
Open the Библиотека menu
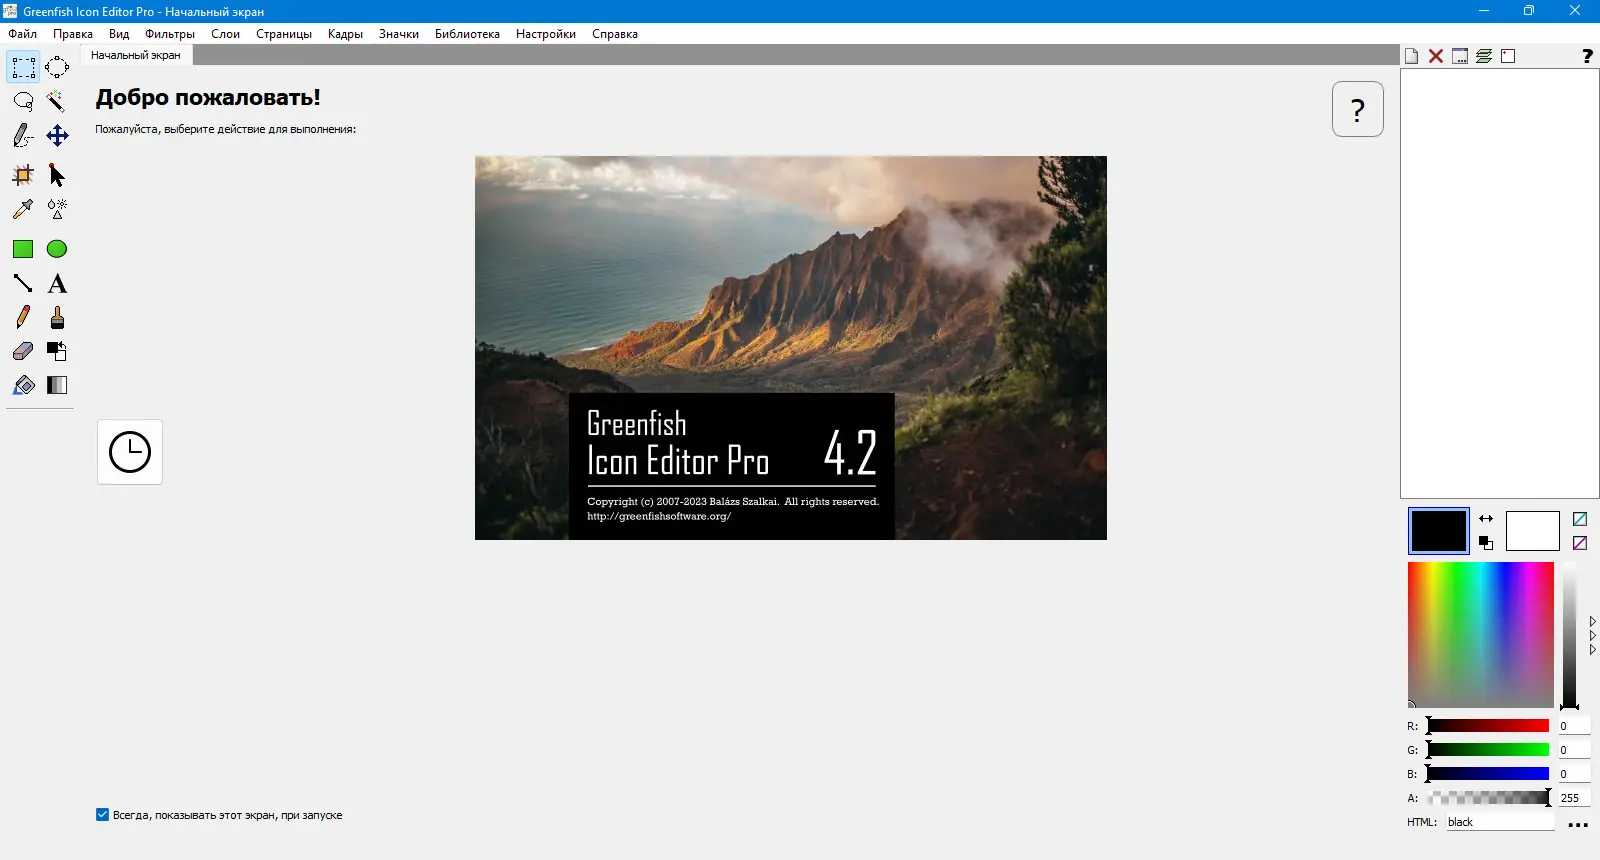point(467,34)
